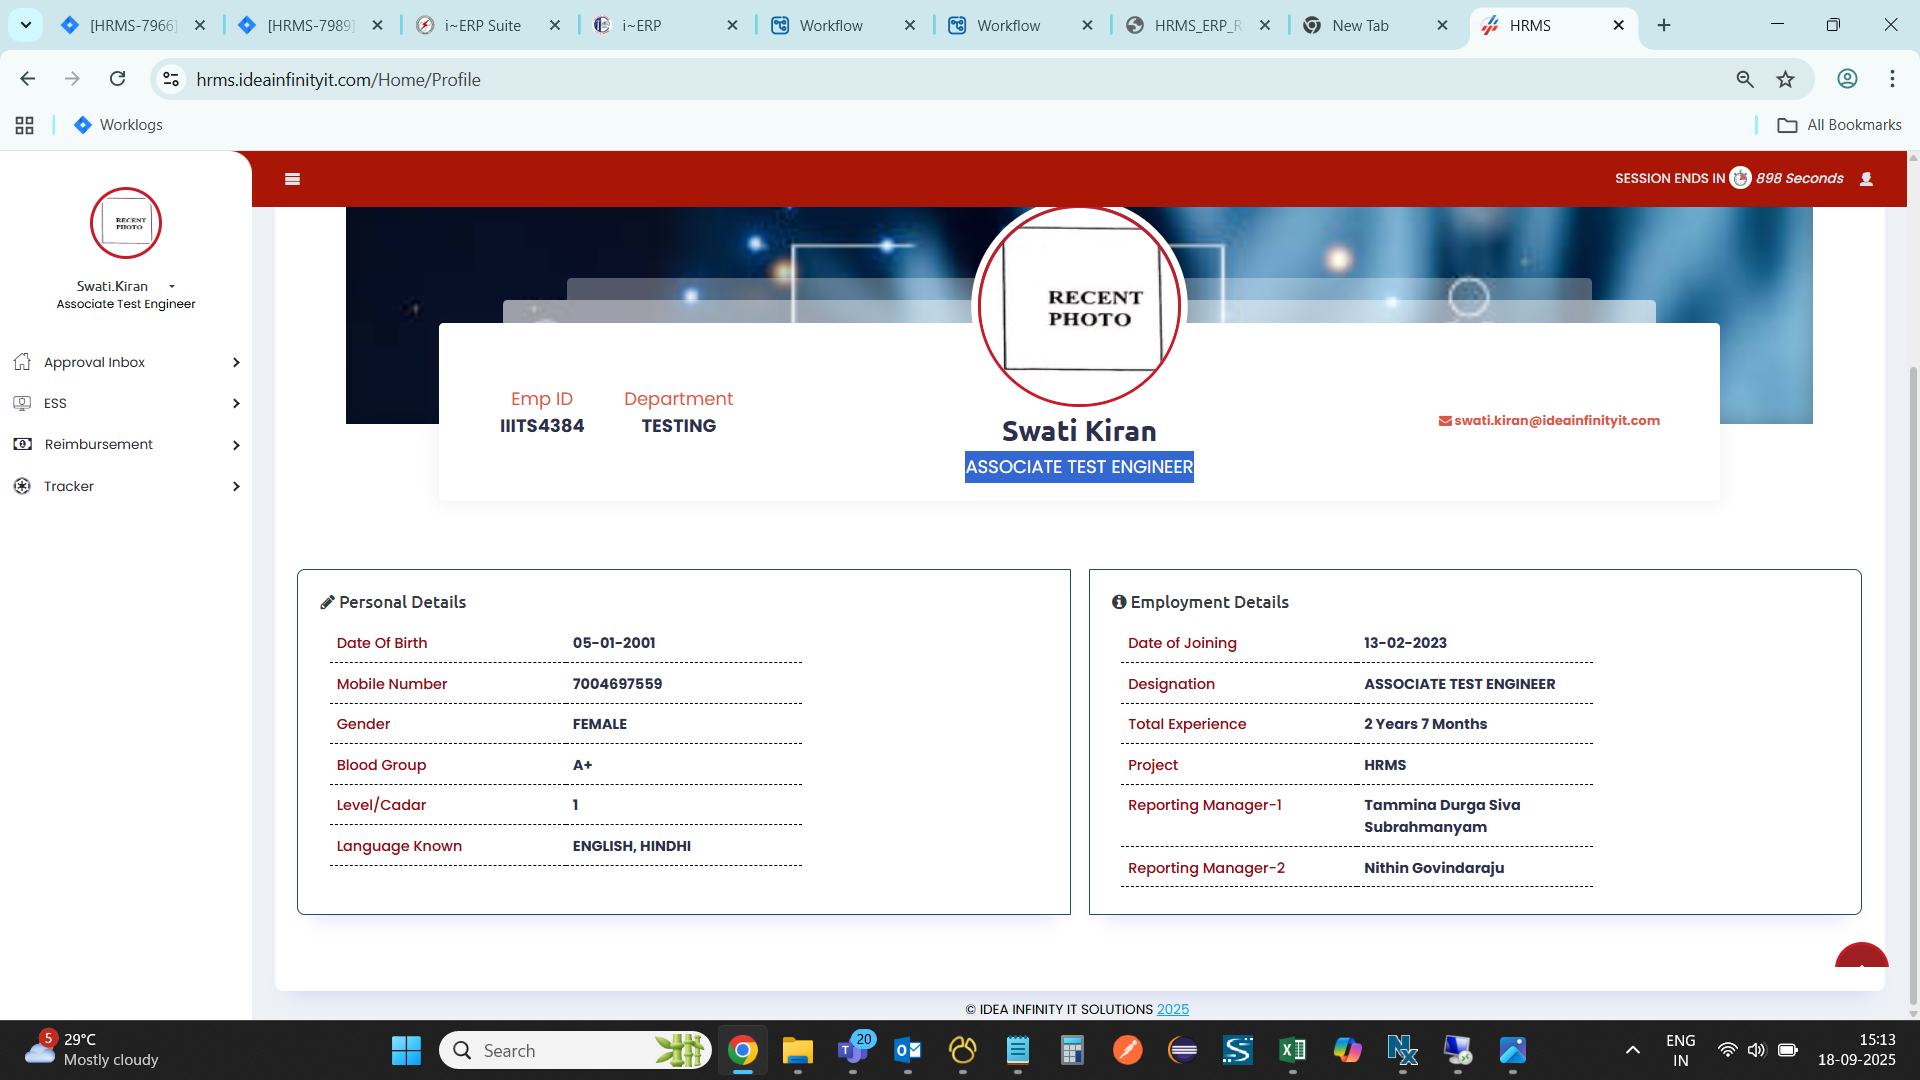The width and height of the screenshot is (1920, 1080).
Task: Open Google Chrome from the taskbar
Action: 742,1050
